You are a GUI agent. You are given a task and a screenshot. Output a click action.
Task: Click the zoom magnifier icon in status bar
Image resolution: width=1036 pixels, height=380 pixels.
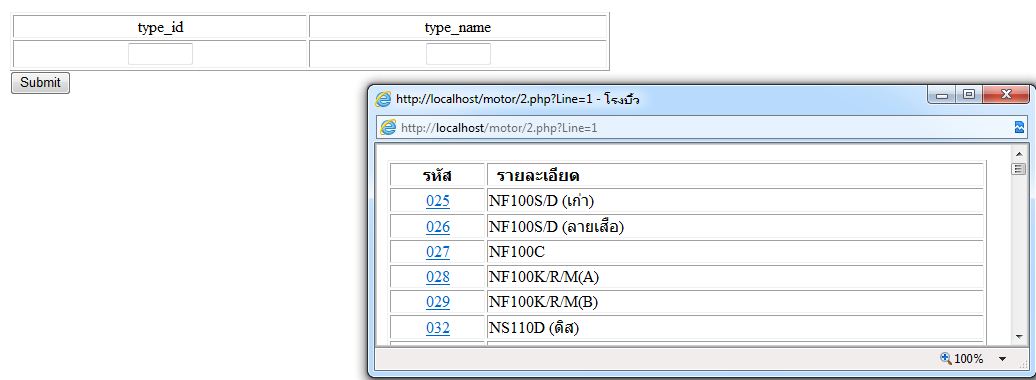(945, 358)
